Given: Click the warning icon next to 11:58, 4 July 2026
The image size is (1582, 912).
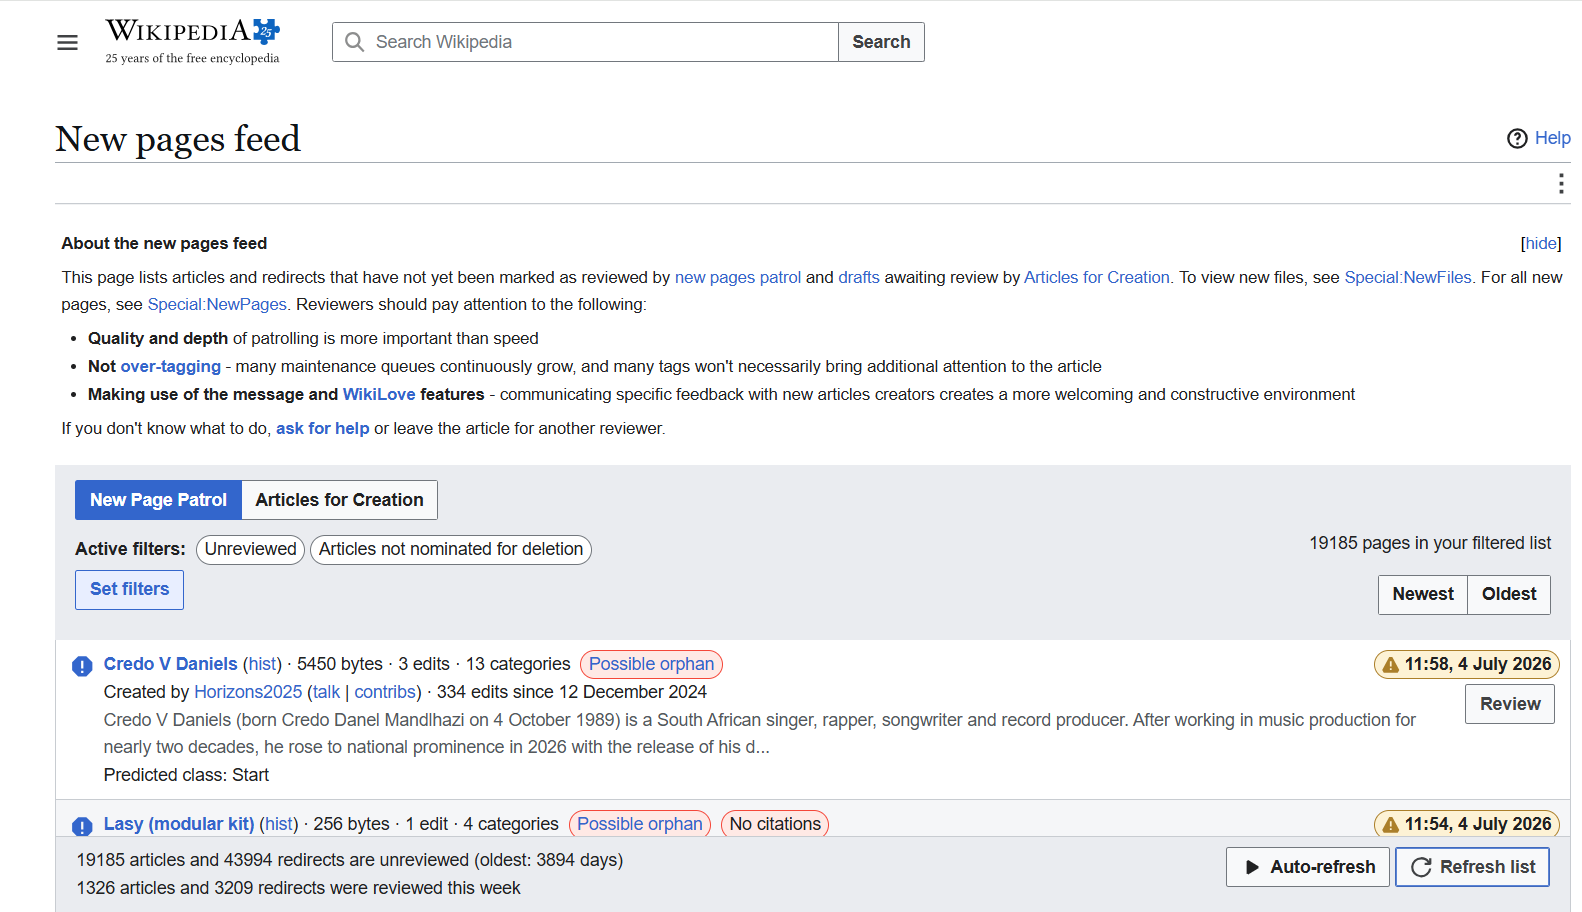Looking at the screenshot, I should (x=1390, y=665).
